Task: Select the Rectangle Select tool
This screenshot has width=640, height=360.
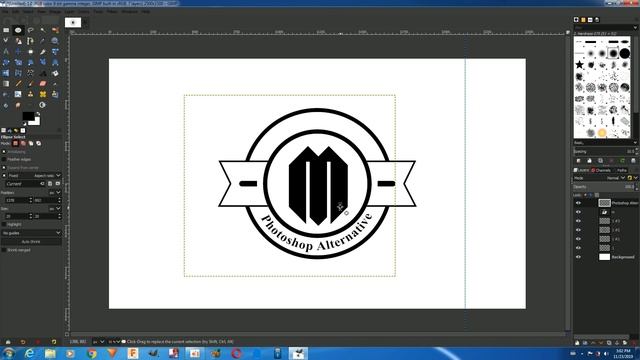Action: tap(6, 30)
